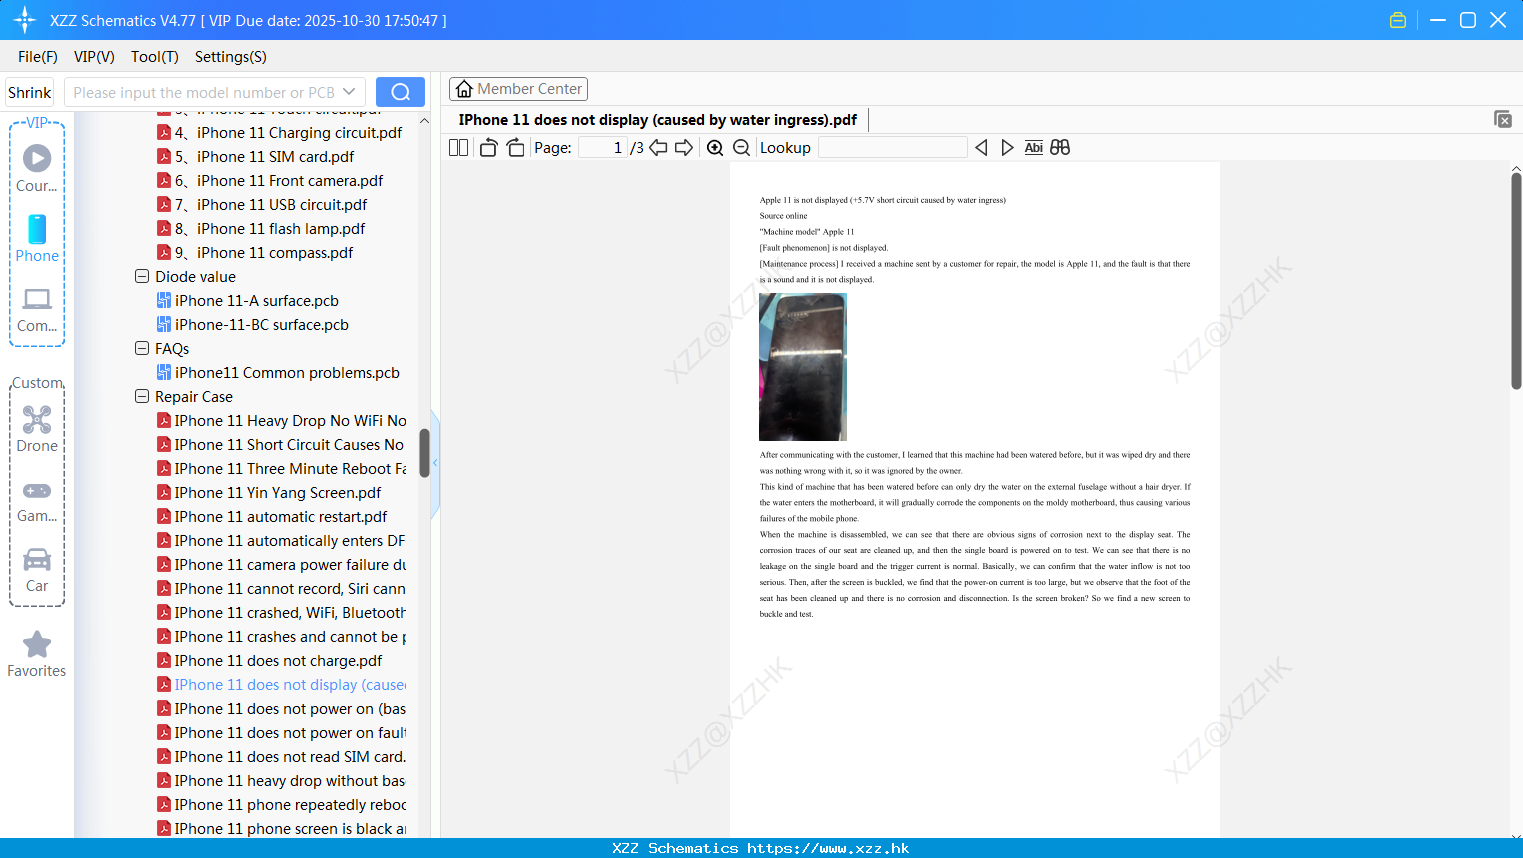
Task: Open the model number dropdown arrow
Action: pos(349,92)
